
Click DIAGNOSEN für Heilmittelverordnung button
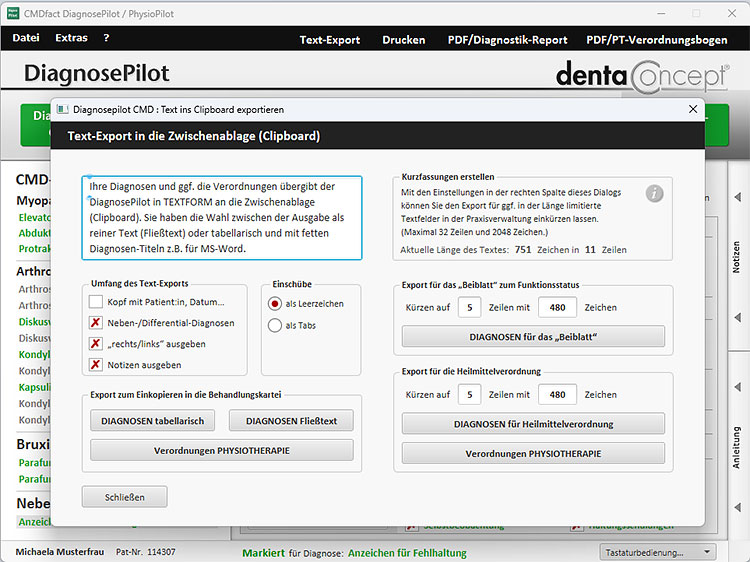pyautogui.click(x=533, y=424)
